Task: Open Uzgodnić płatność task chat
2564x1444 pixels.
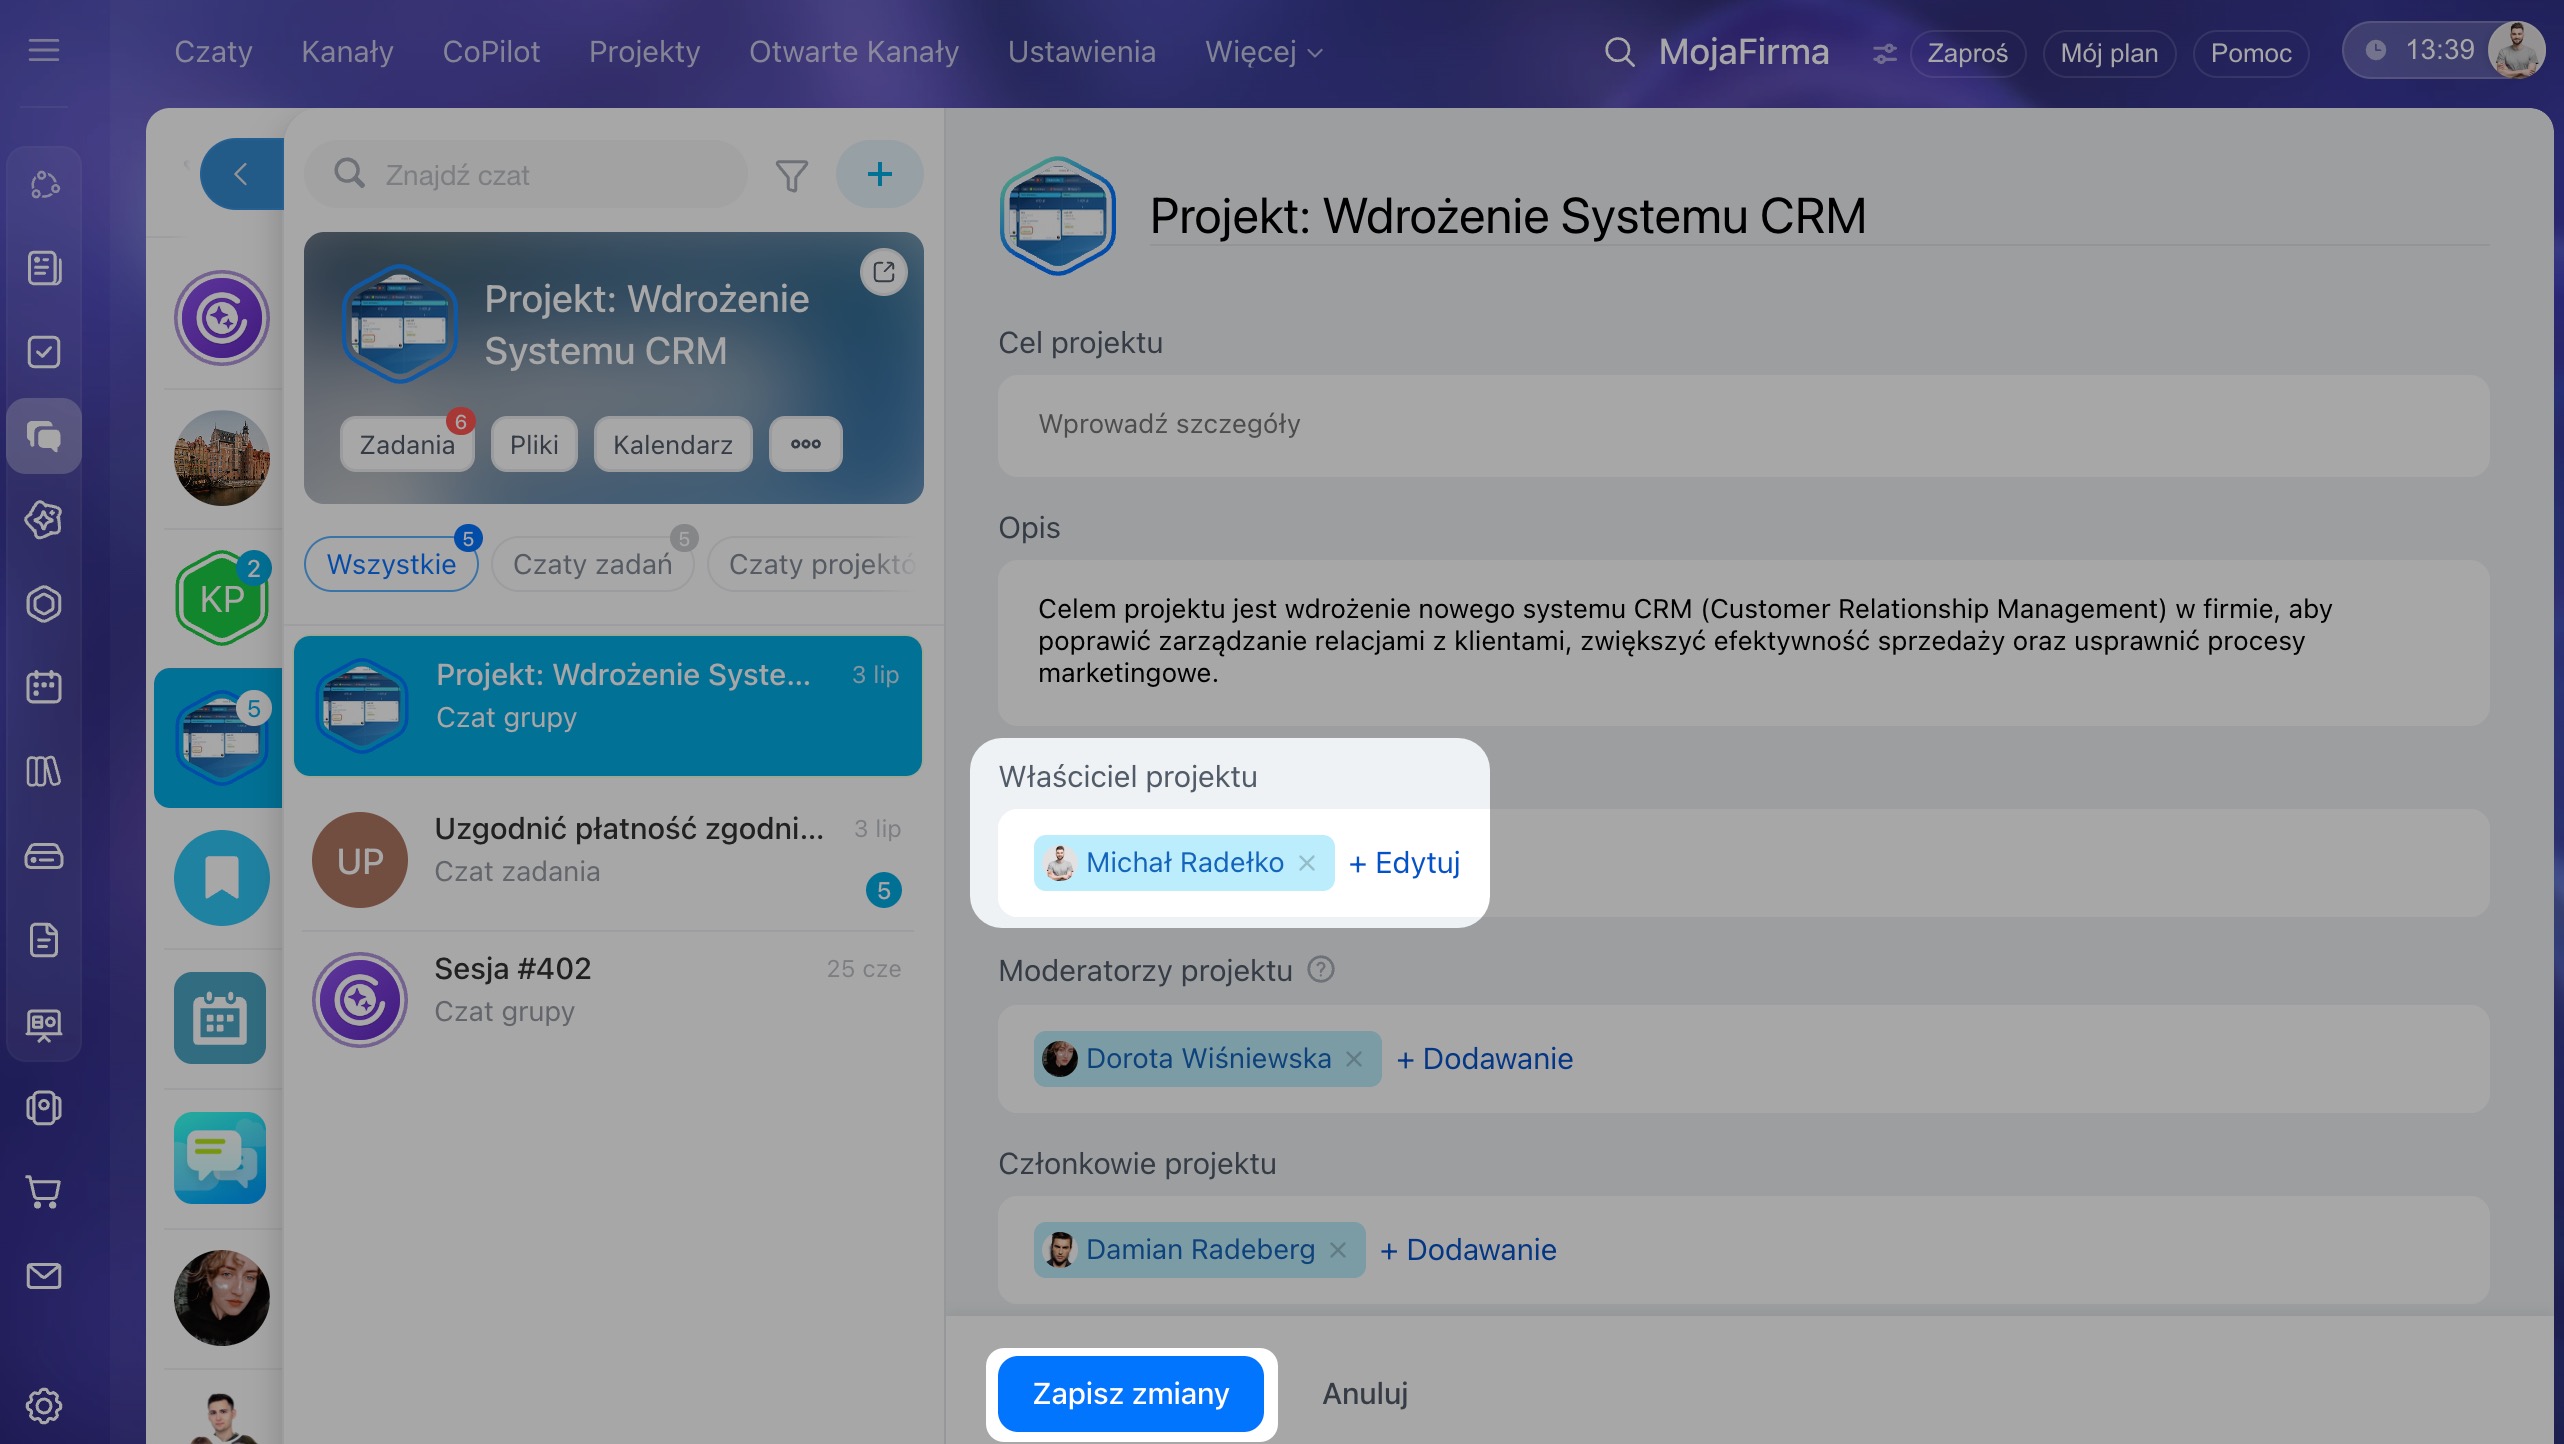Action: pos(608,860)
